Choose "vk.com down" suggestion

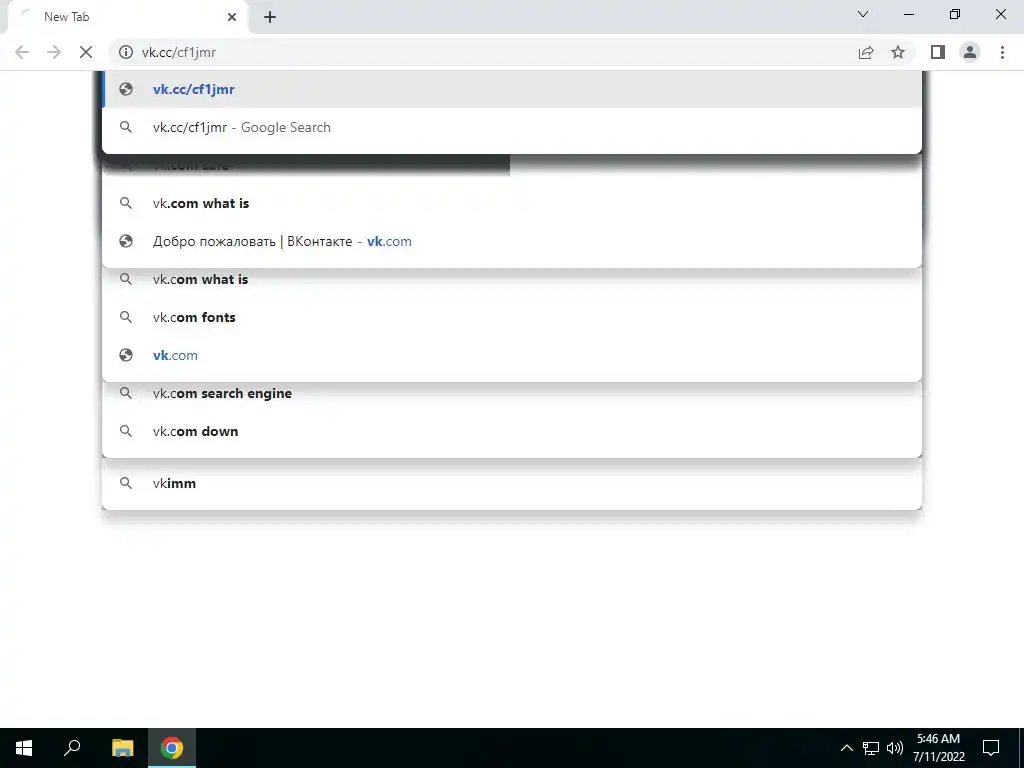click(512, 431)
